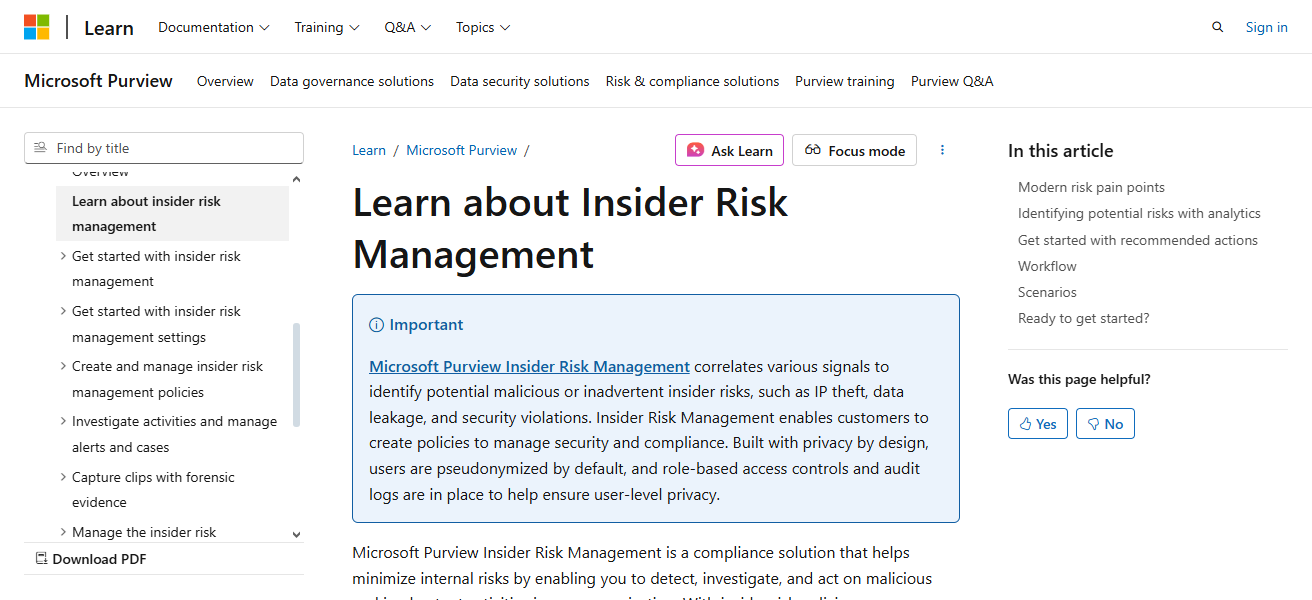Screen dimensions: 1312x600
Task: Enable Focus mode
Action: (x=854, y=150)
